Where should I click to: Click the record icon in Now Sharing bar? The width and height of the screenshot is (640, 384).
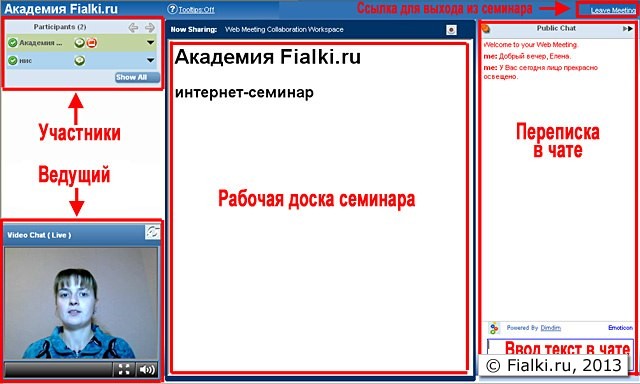click(x=451, y=30)
